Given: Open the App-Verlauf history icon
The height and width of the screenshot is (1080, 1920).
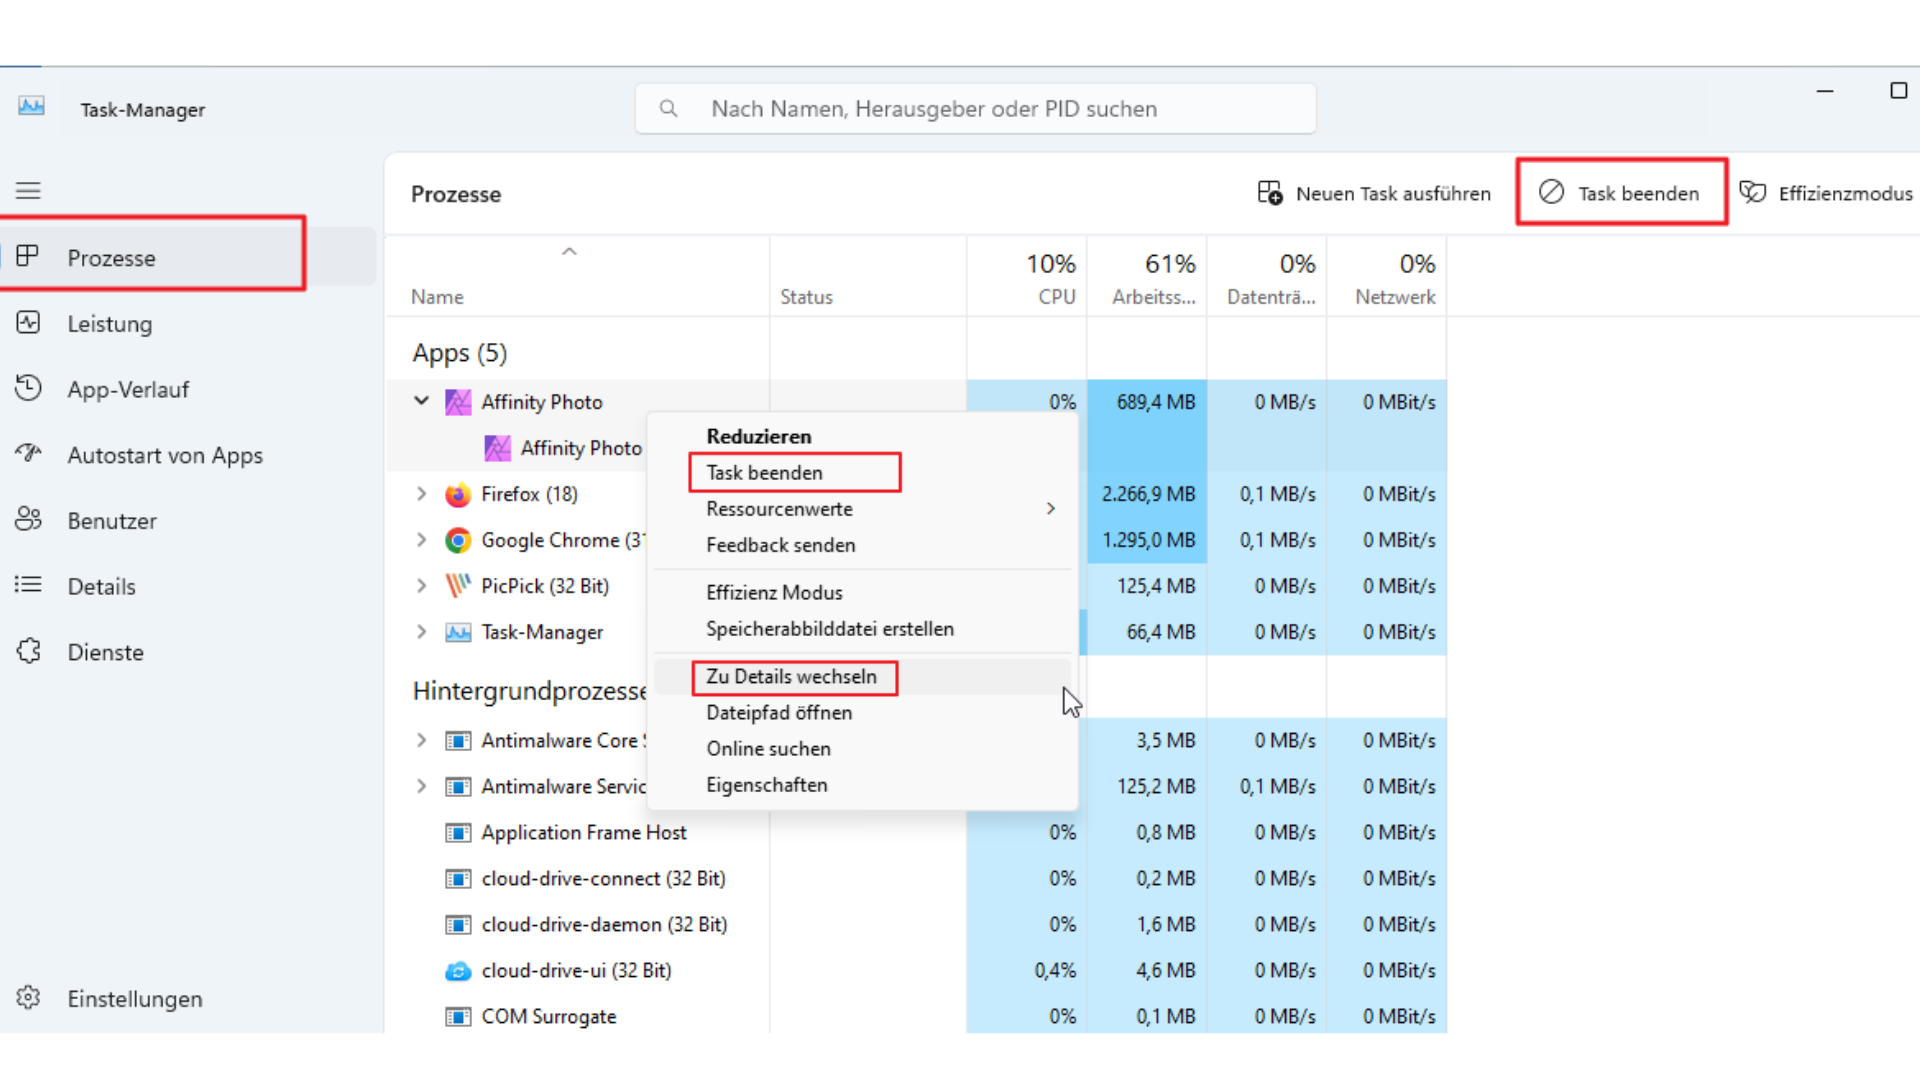Looking at the screenshot, I should [28, 389].
